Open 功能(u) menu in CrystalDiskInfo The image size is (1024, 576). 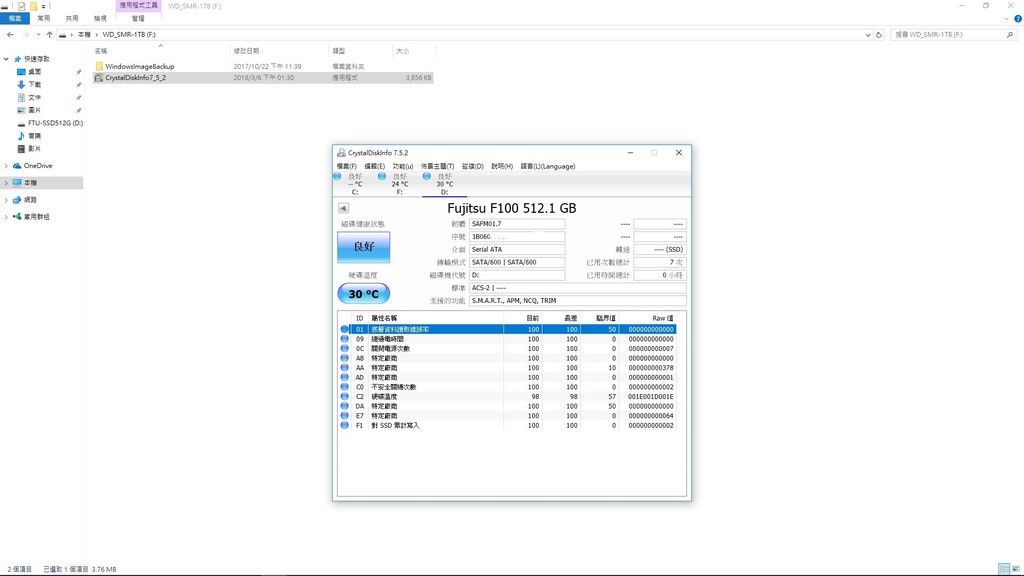point(403,167)
